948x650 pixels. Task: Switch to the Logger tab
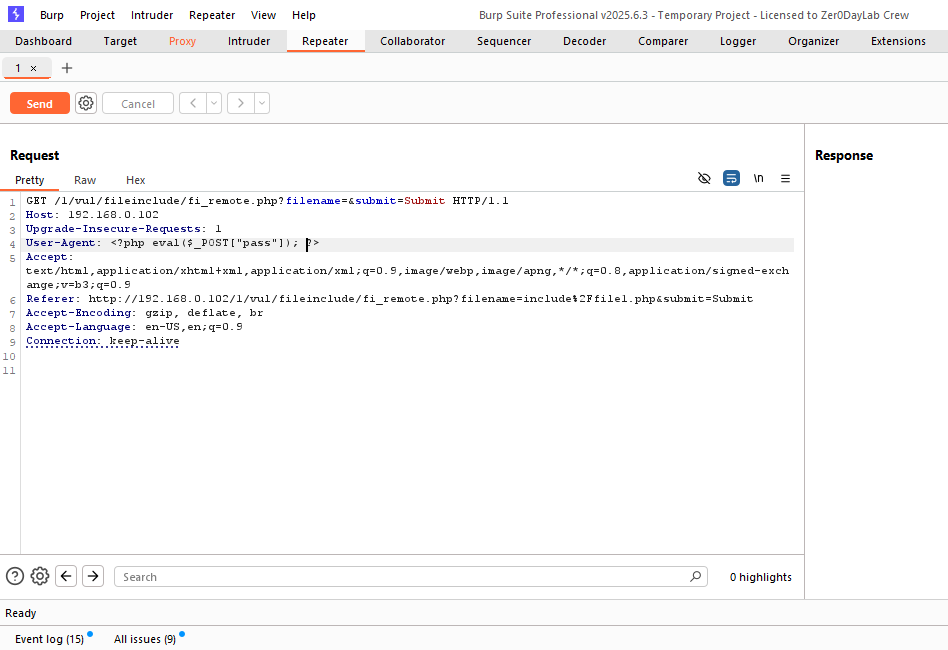(738, 41)
